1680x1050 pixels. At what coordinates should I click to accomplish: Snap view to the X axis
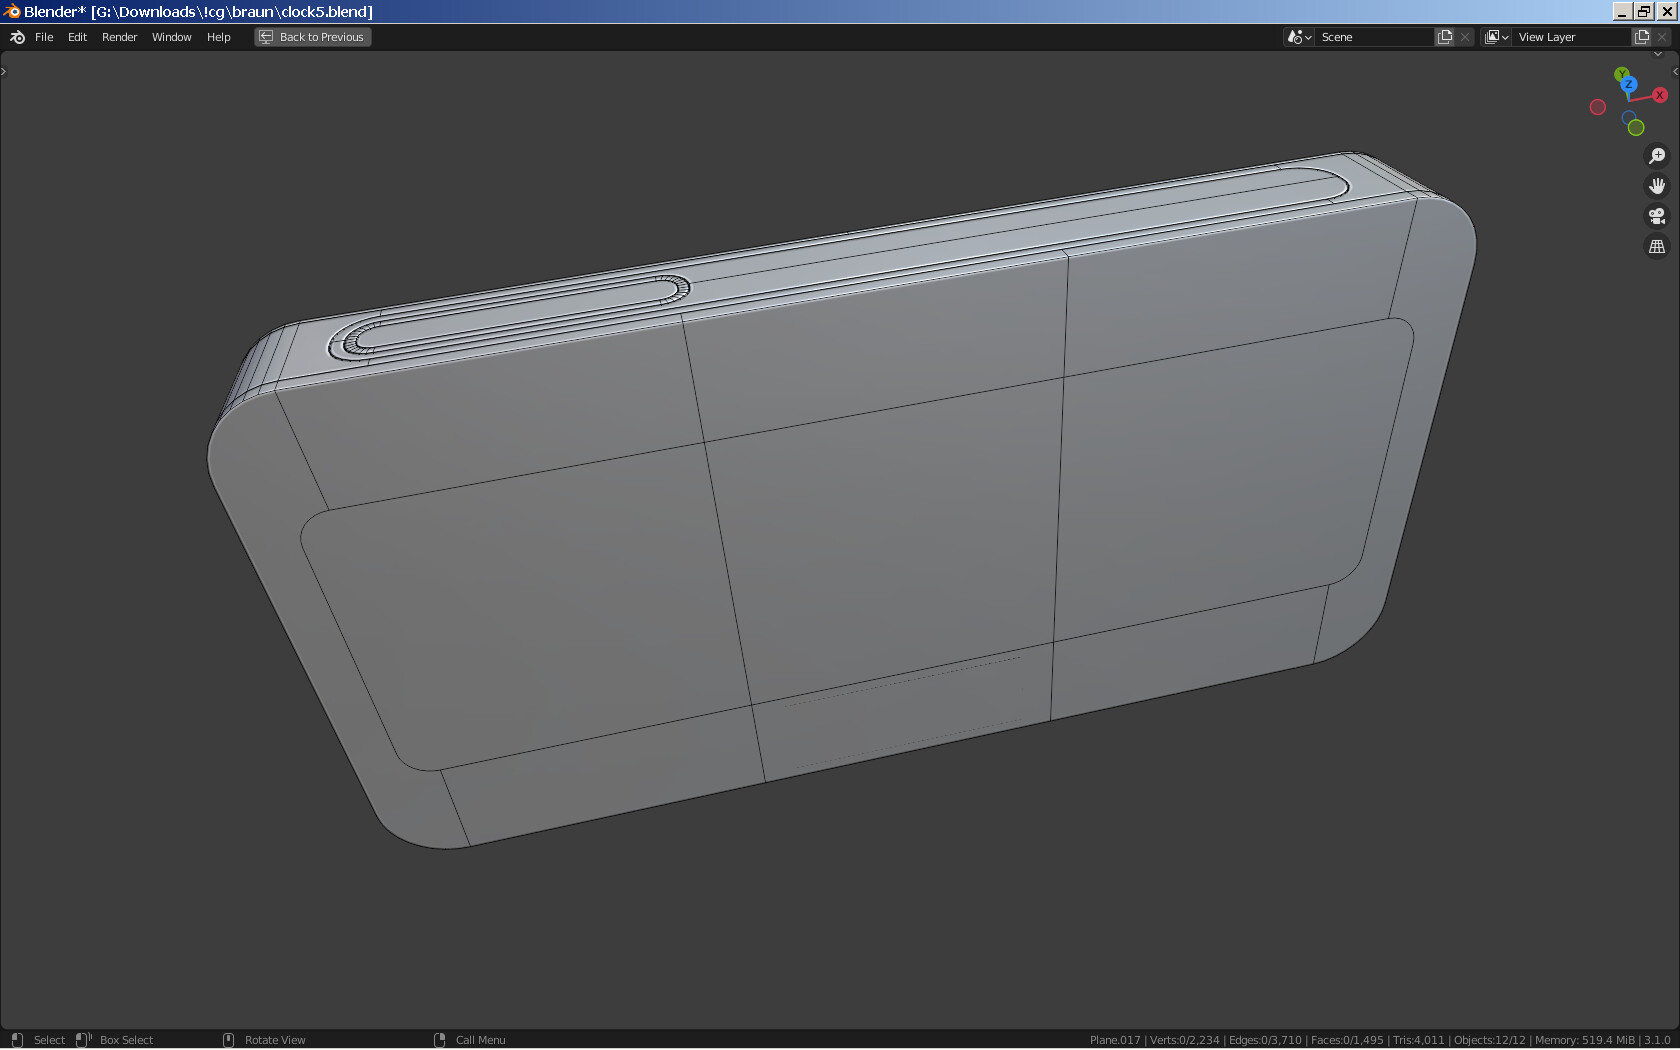pyautogui.click(x=1660, y=95)
